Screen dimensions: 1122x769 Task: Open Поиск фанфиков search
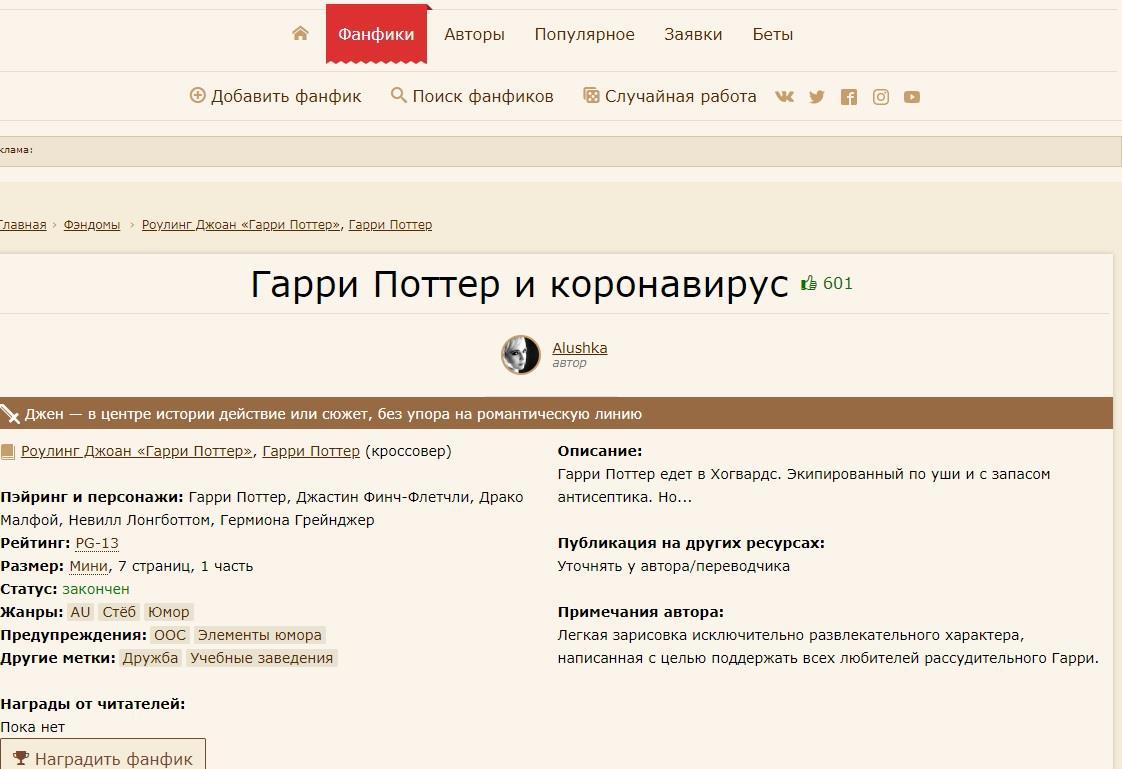point(472,96)
